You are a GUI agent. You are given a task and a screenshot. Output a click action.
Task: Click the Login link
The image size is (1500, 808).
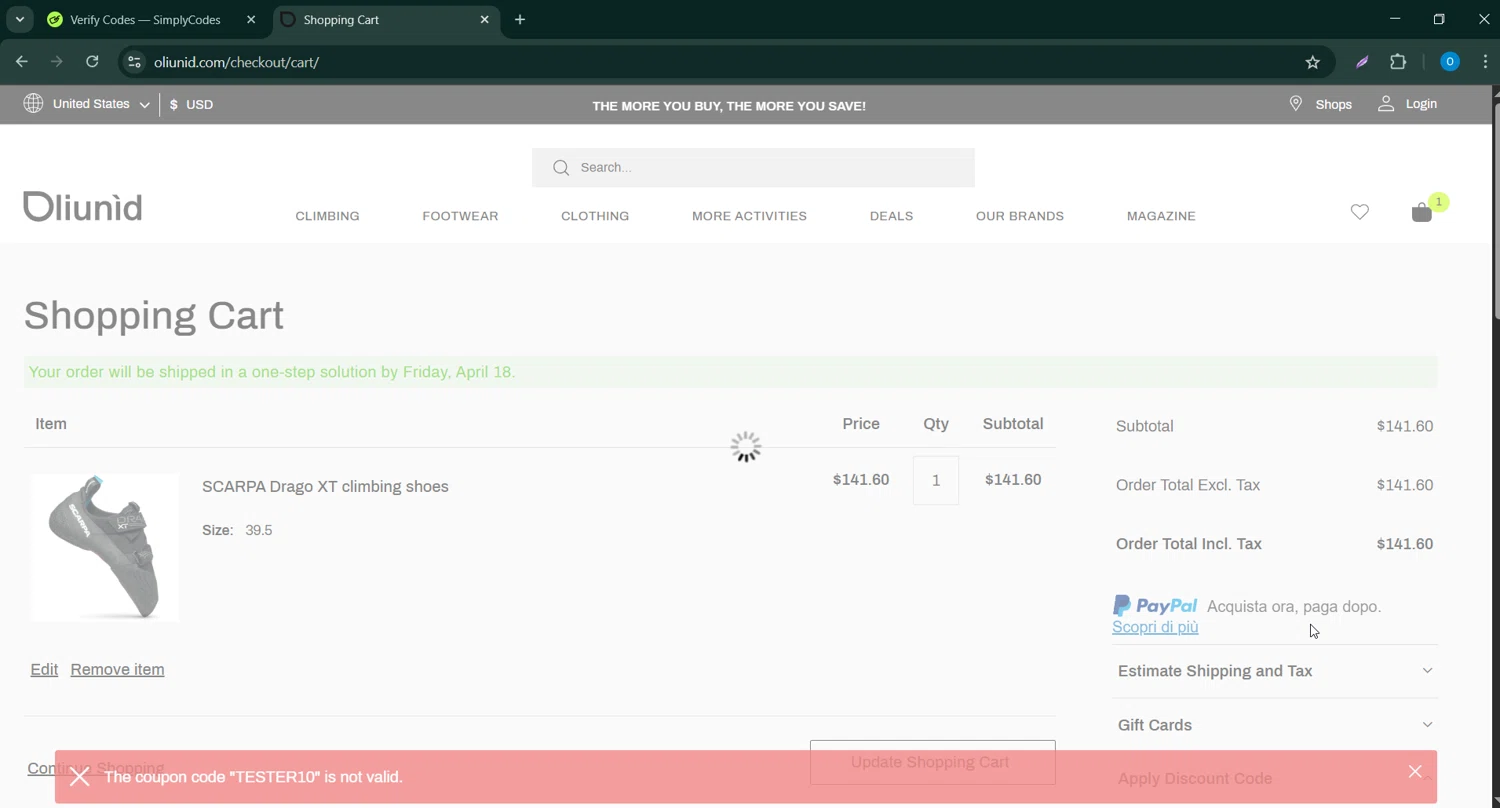tap(1421, 104)
